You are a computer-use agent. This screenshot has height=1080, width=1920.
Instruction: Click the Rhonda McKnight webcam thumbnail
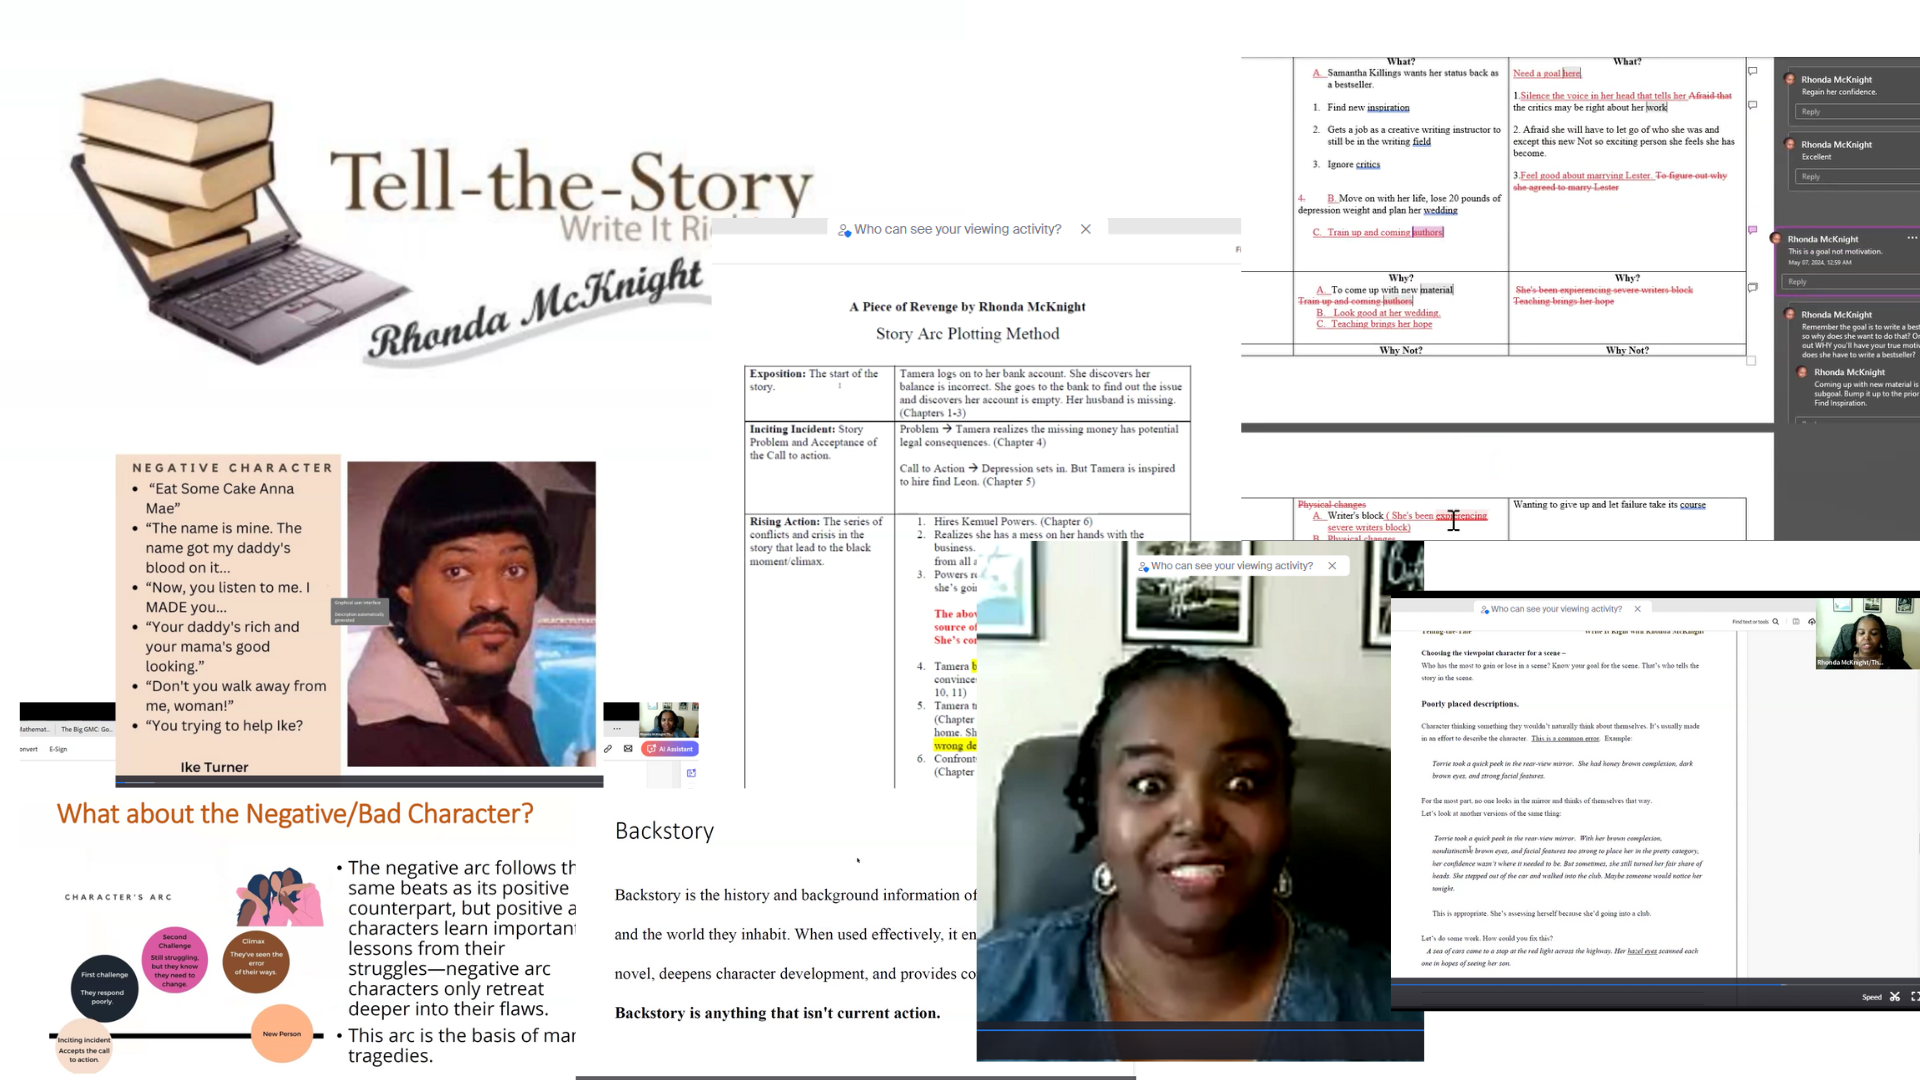coord(1866,635)
